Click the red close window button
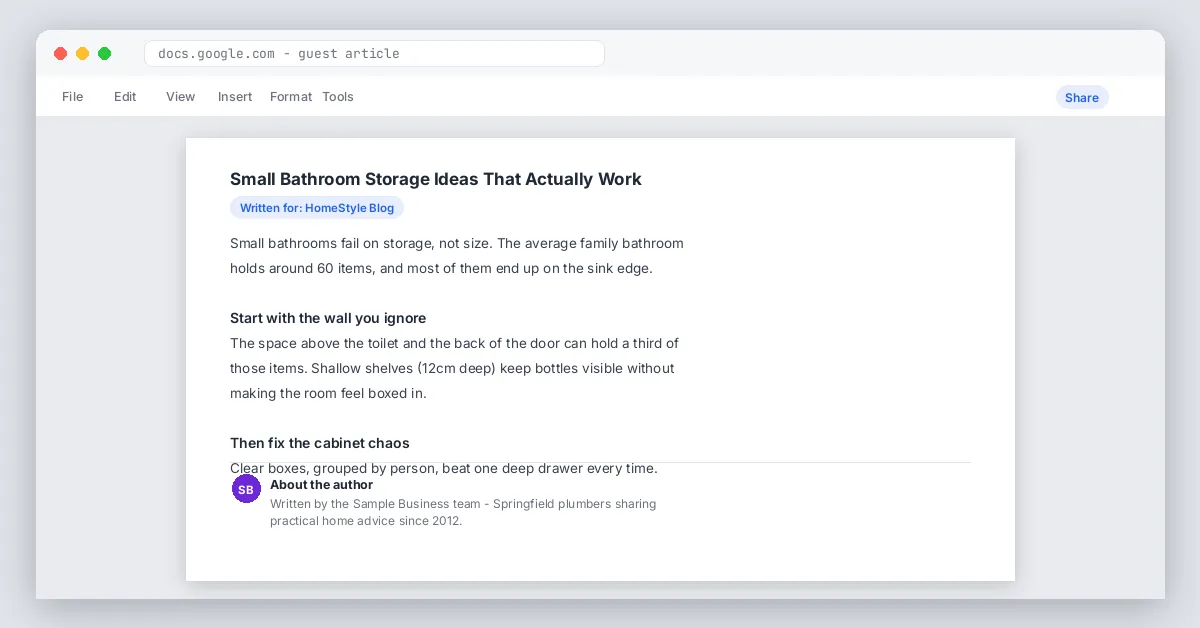 coord(60,54)
